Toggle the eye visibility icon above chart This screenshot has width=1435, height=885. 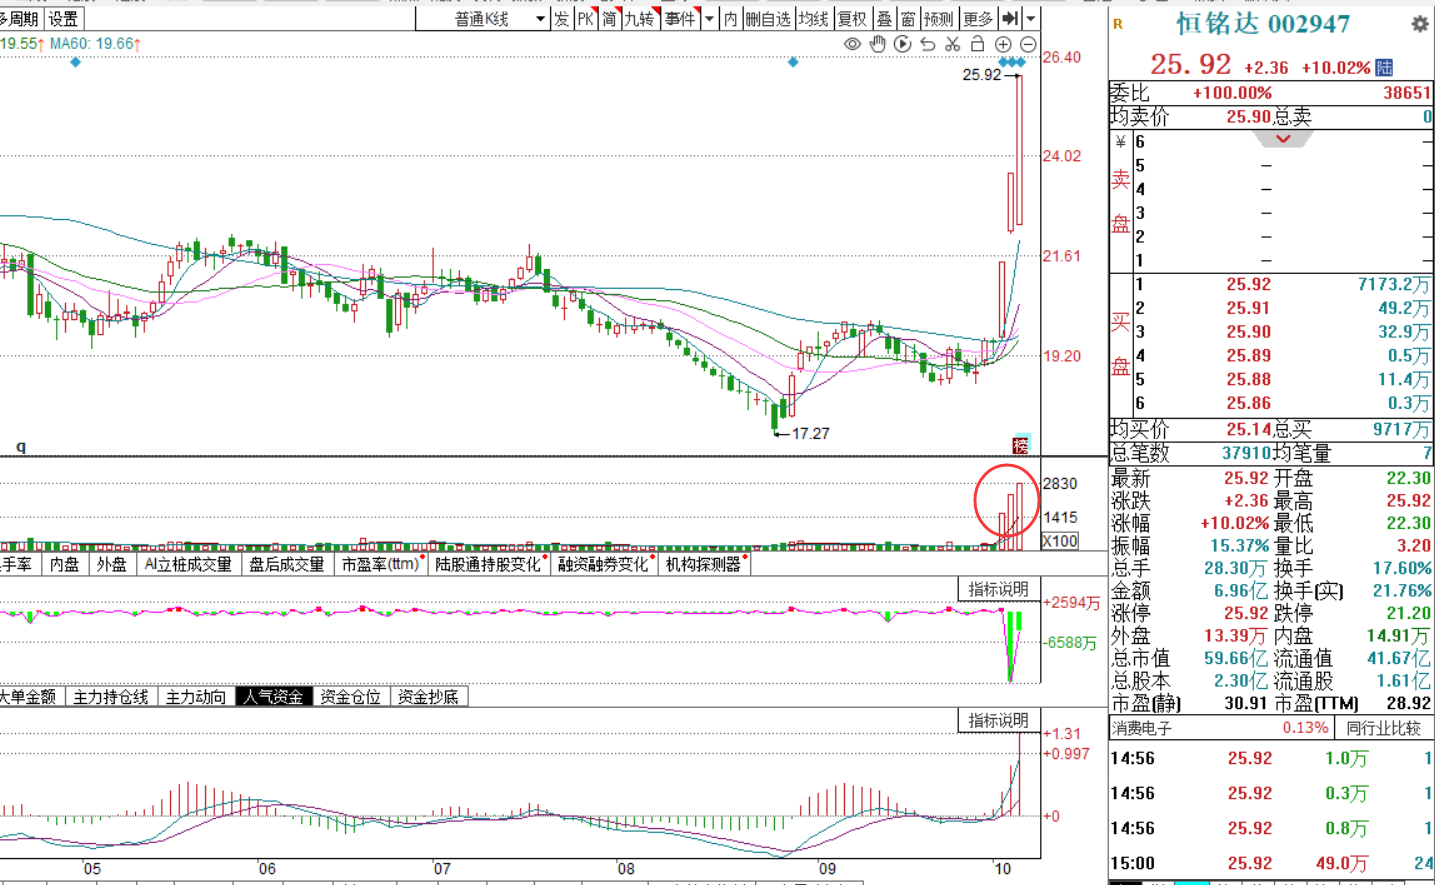[x=852, y=44]
